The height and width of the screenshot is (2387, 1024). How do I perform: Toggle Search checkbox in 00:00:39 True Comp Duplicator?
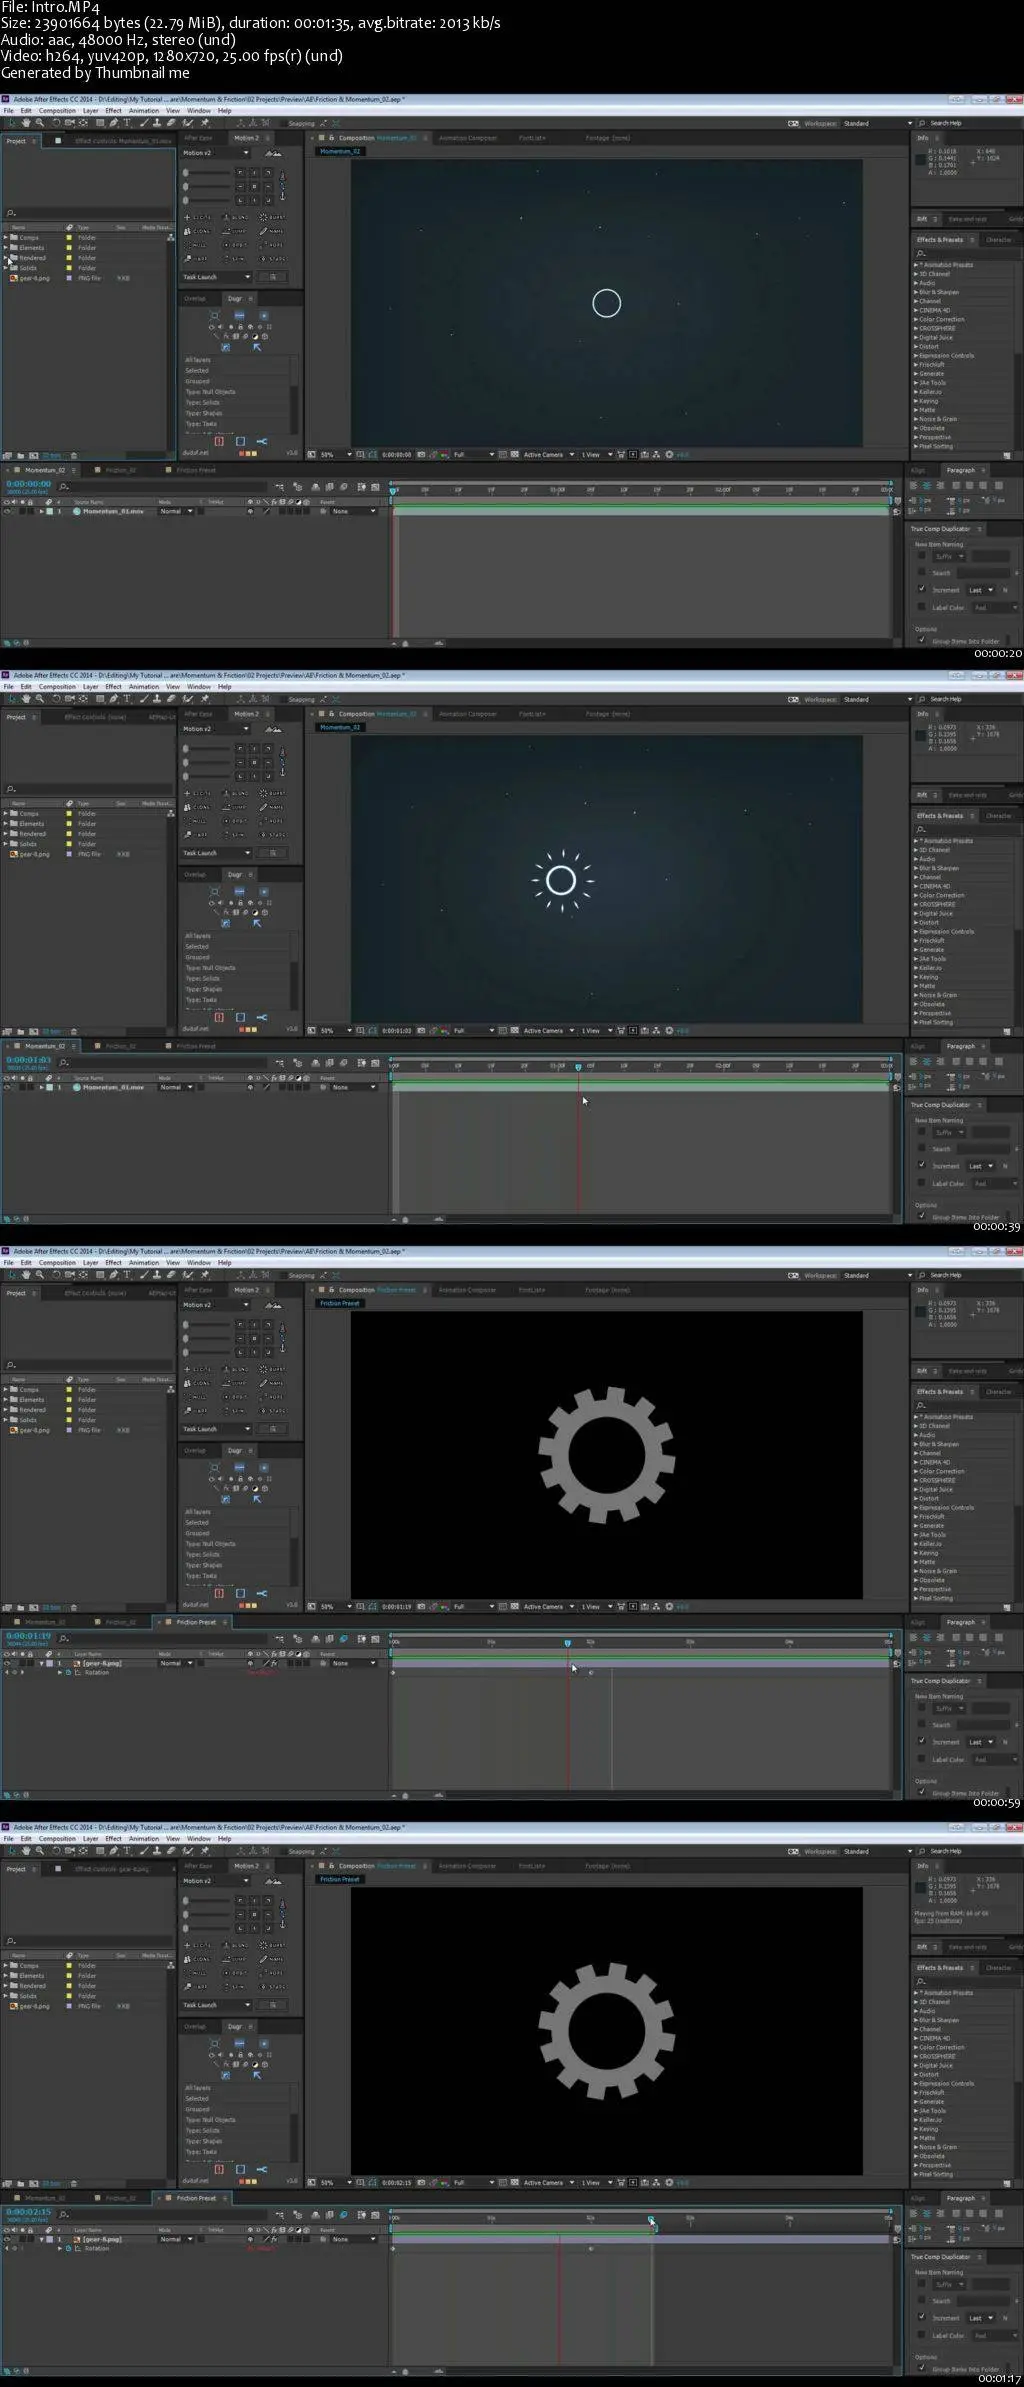tap(921, 1148)
